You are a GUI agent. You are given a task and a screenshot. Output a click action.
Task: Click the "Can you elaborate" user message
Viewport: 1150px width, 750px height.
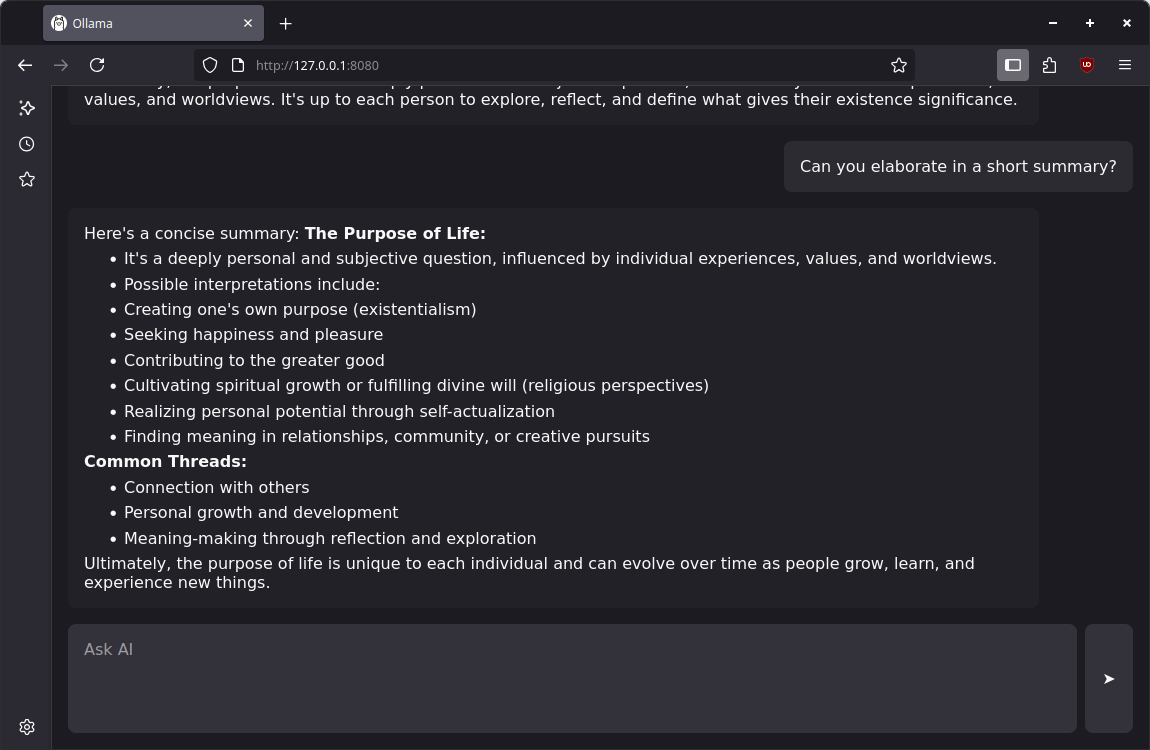[957, 167]
